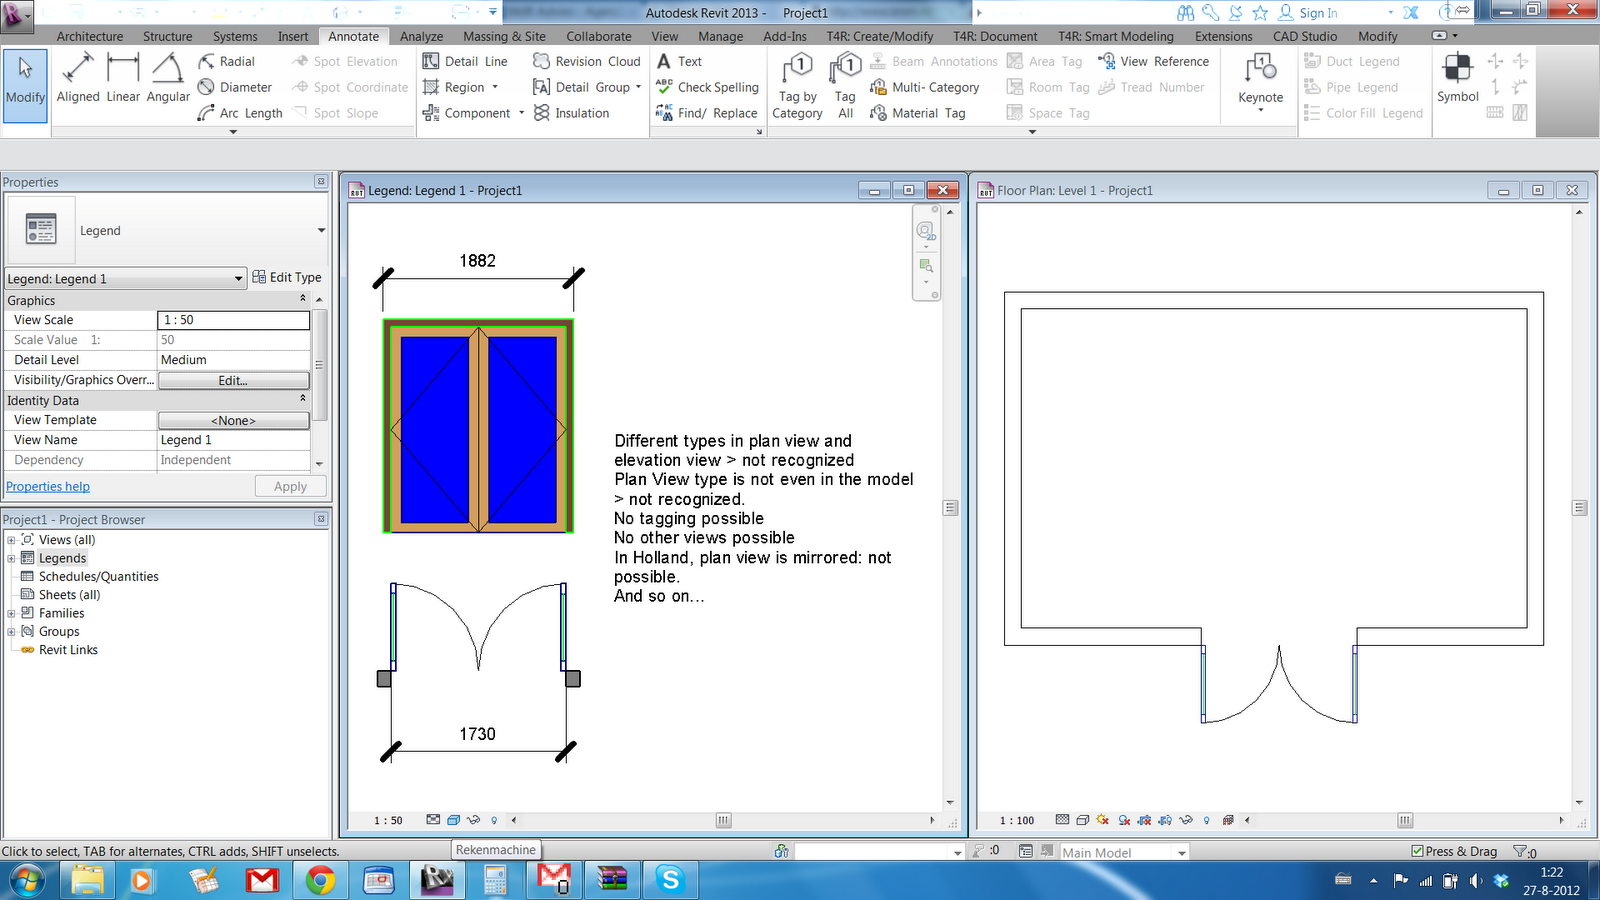Insert a Revision Cloud
The width and height of the screenshot is (1600, 900).
coord(586,61)
